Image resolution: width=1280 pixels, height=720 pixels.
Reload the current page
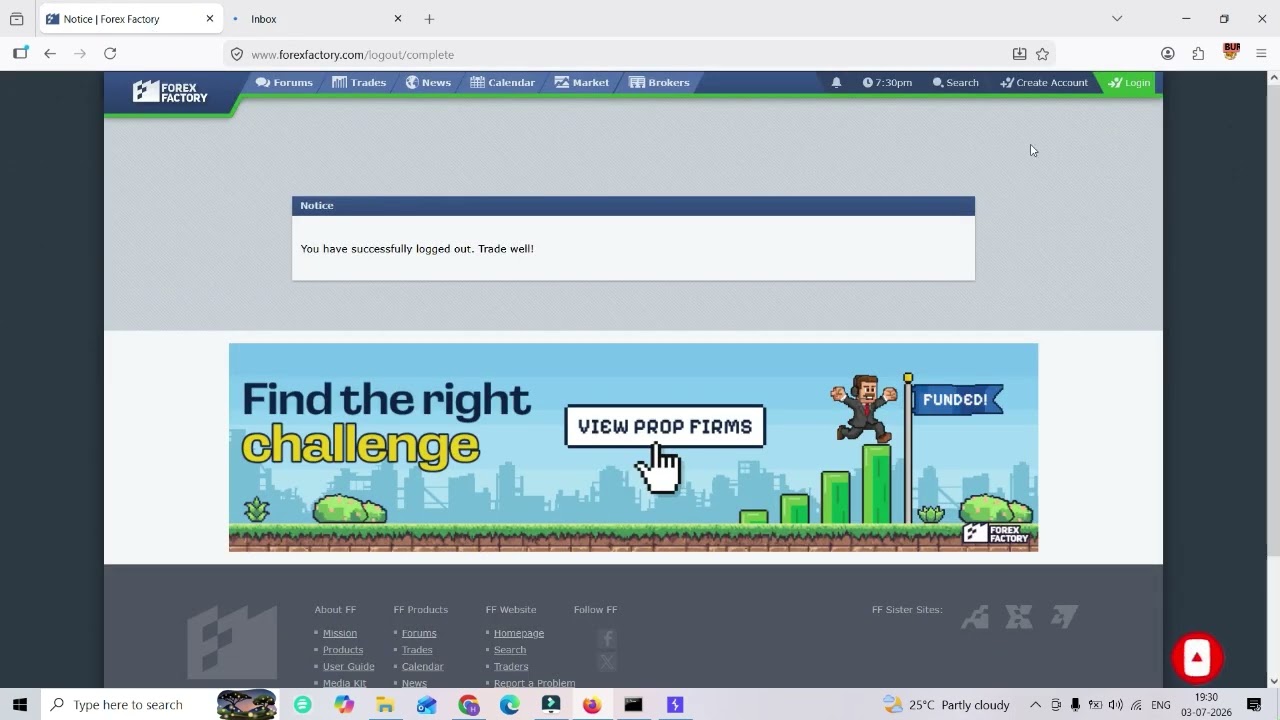click(110, 54)
